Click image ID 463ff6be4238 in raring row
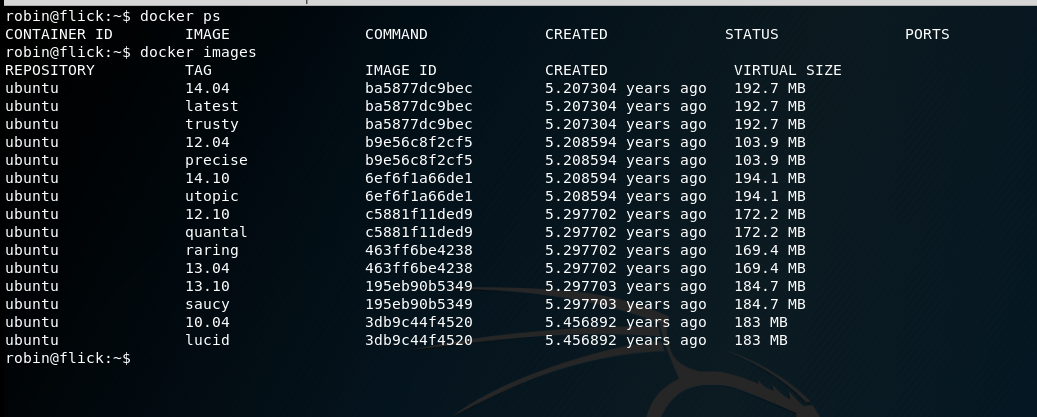This screenshot has height=417, width=1037. point(419,250)
